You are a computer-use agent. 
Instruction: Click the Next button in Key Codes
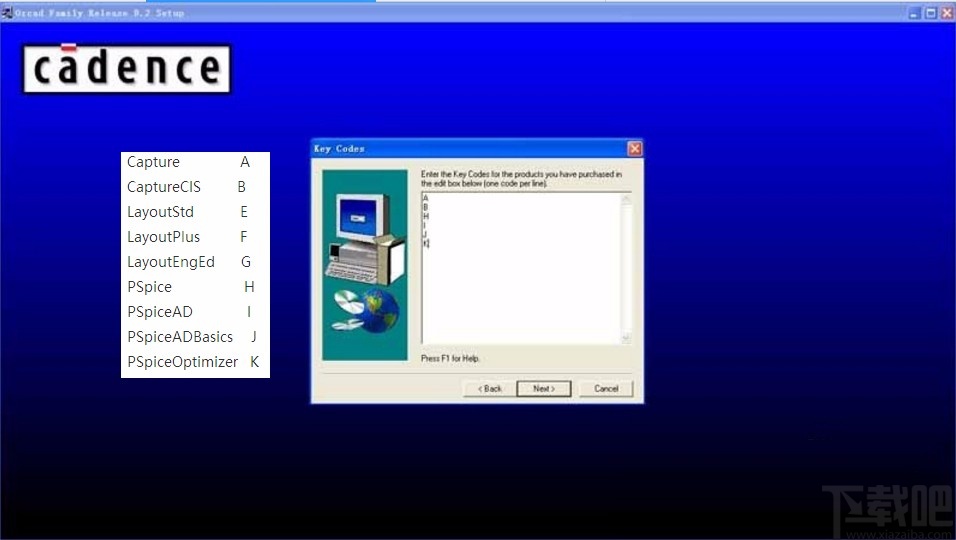tap(543, 389)
